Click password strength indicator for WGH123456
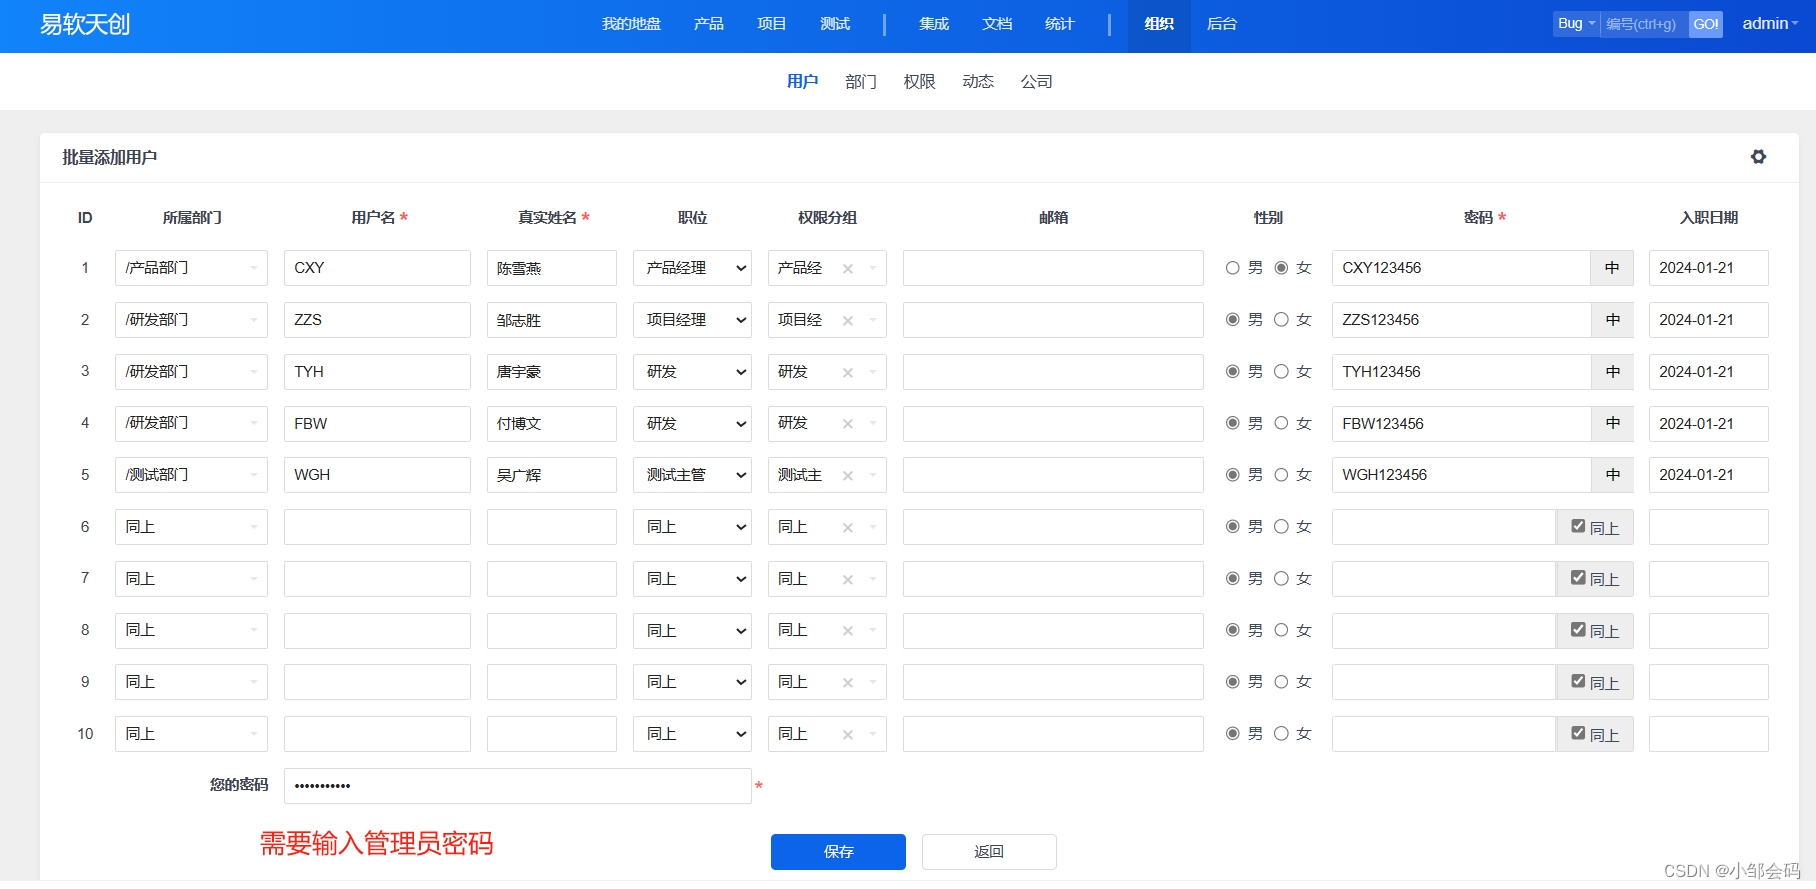 pos(1612,475)
